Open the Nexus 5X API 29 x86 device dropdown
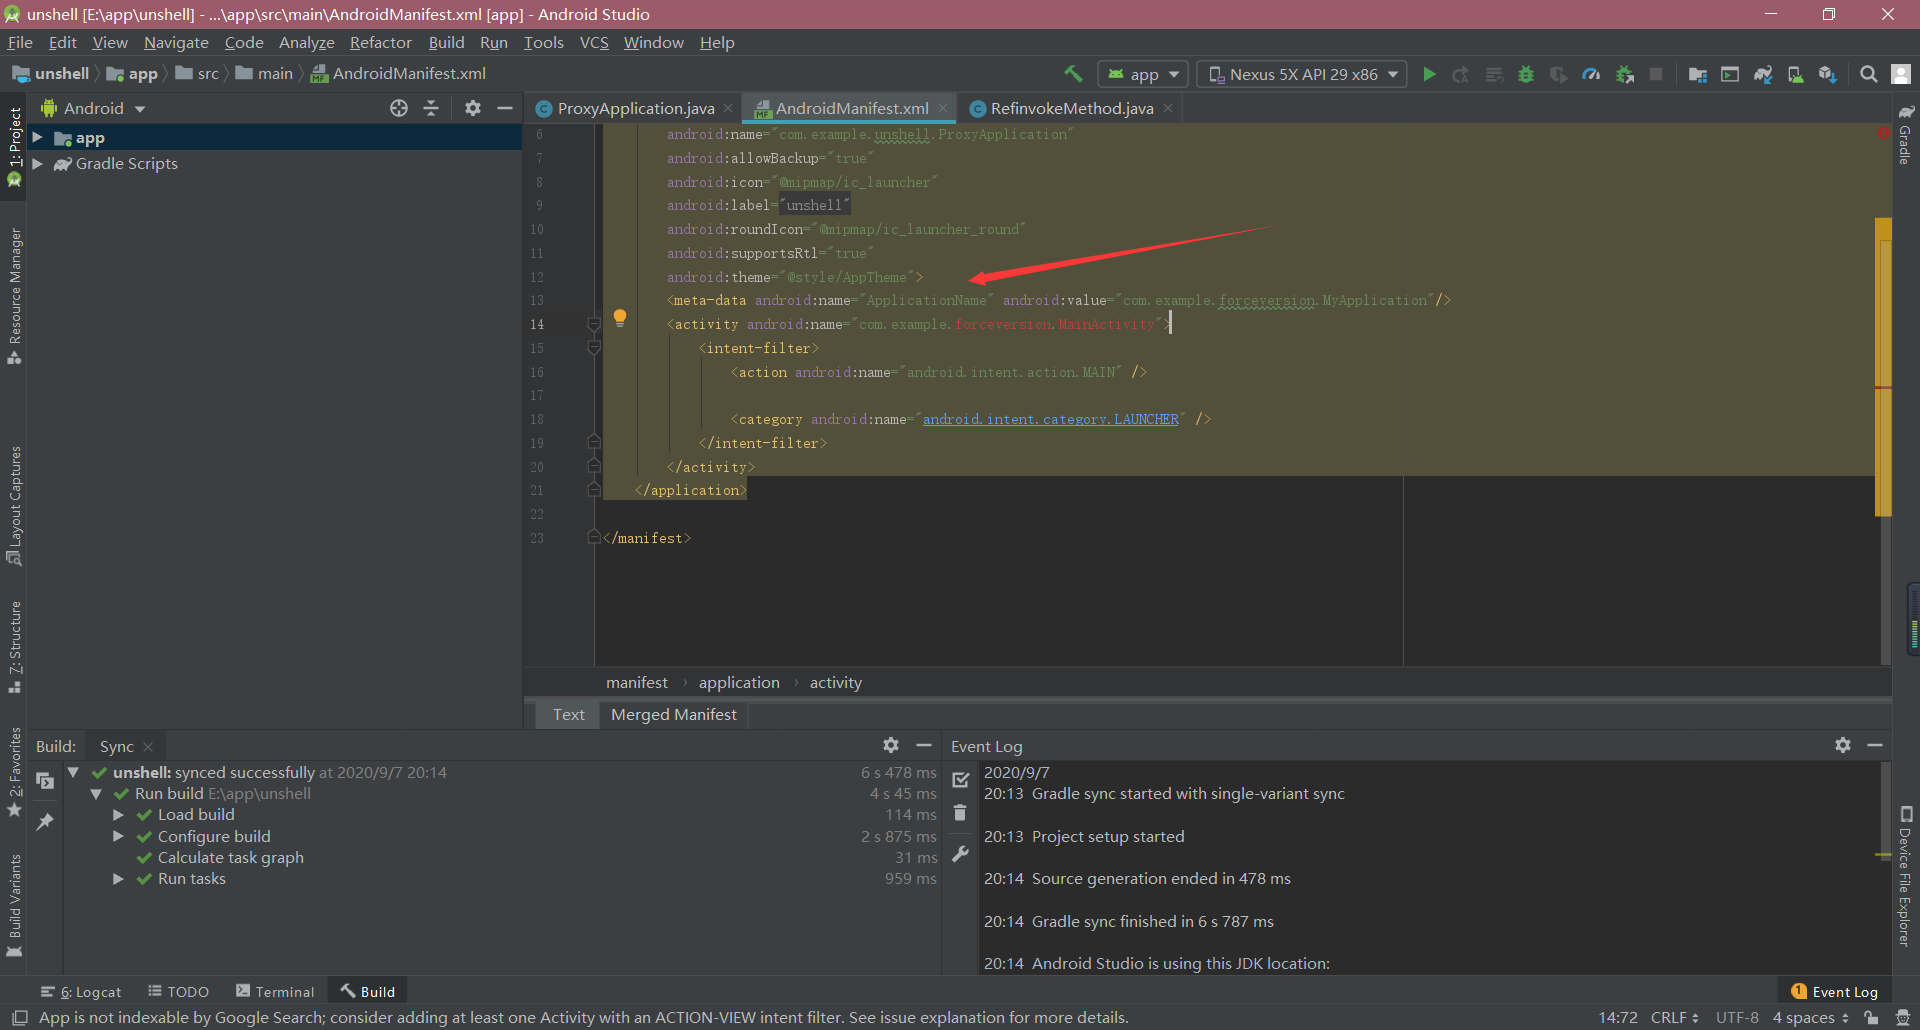The width and height of the screenshot is (1920, 1030). [x=1302, y=74]
